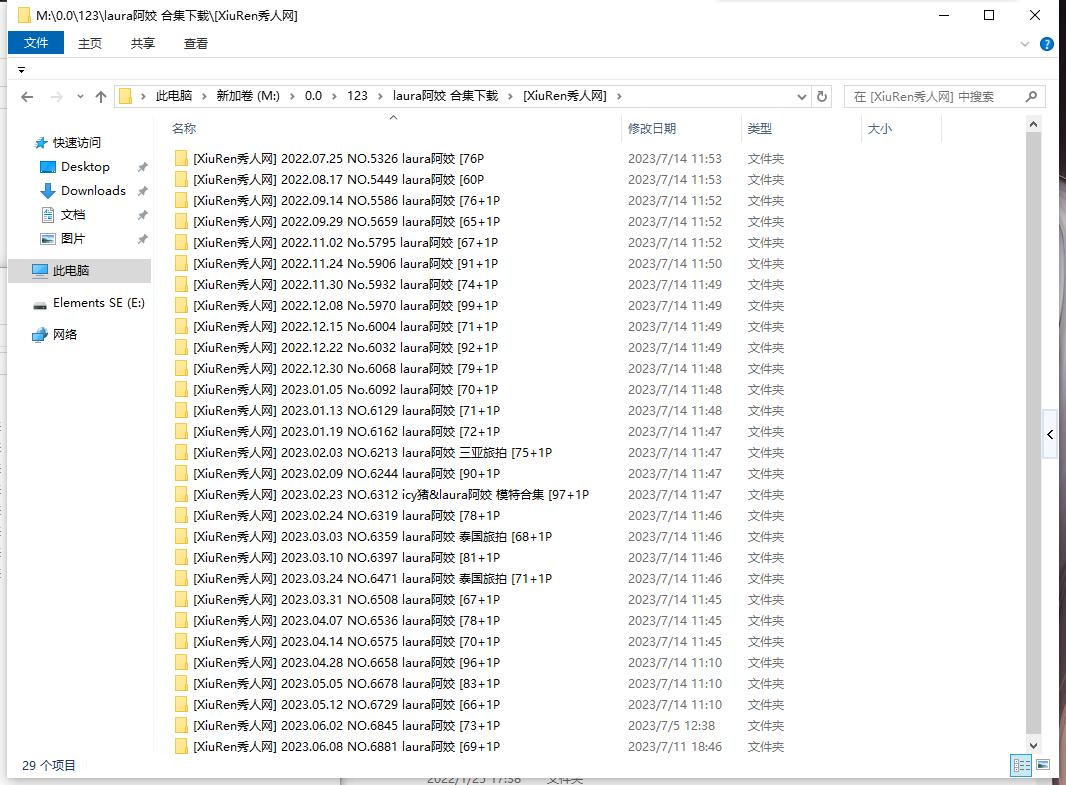Click the folder icon of No.5795 row
This screenshot has height=785, width=1066.
point(181,243)
